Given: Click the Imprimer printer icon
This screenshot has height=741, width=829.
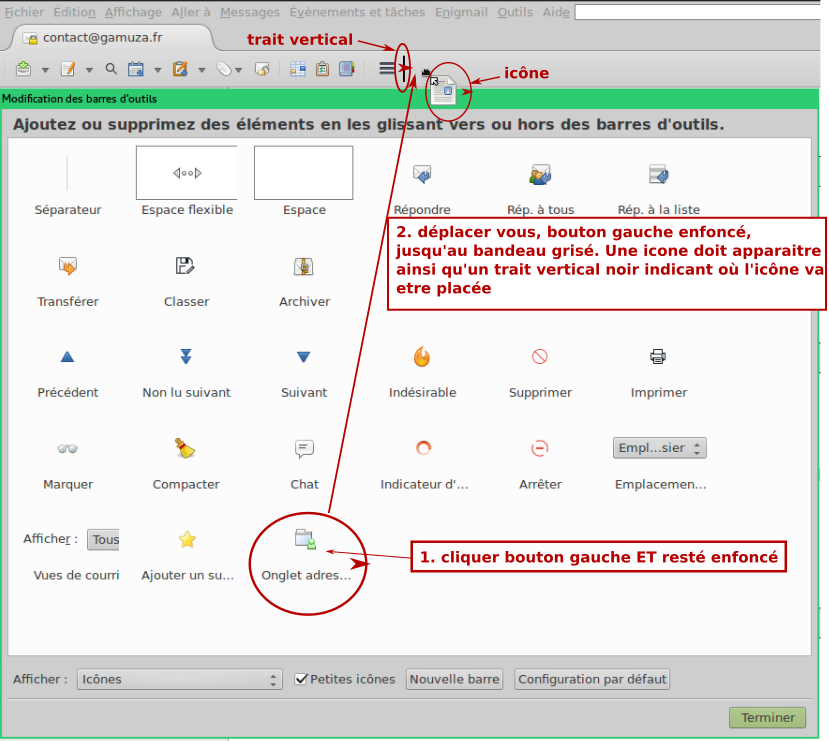Looking at the screenshot, I should 658,357.
